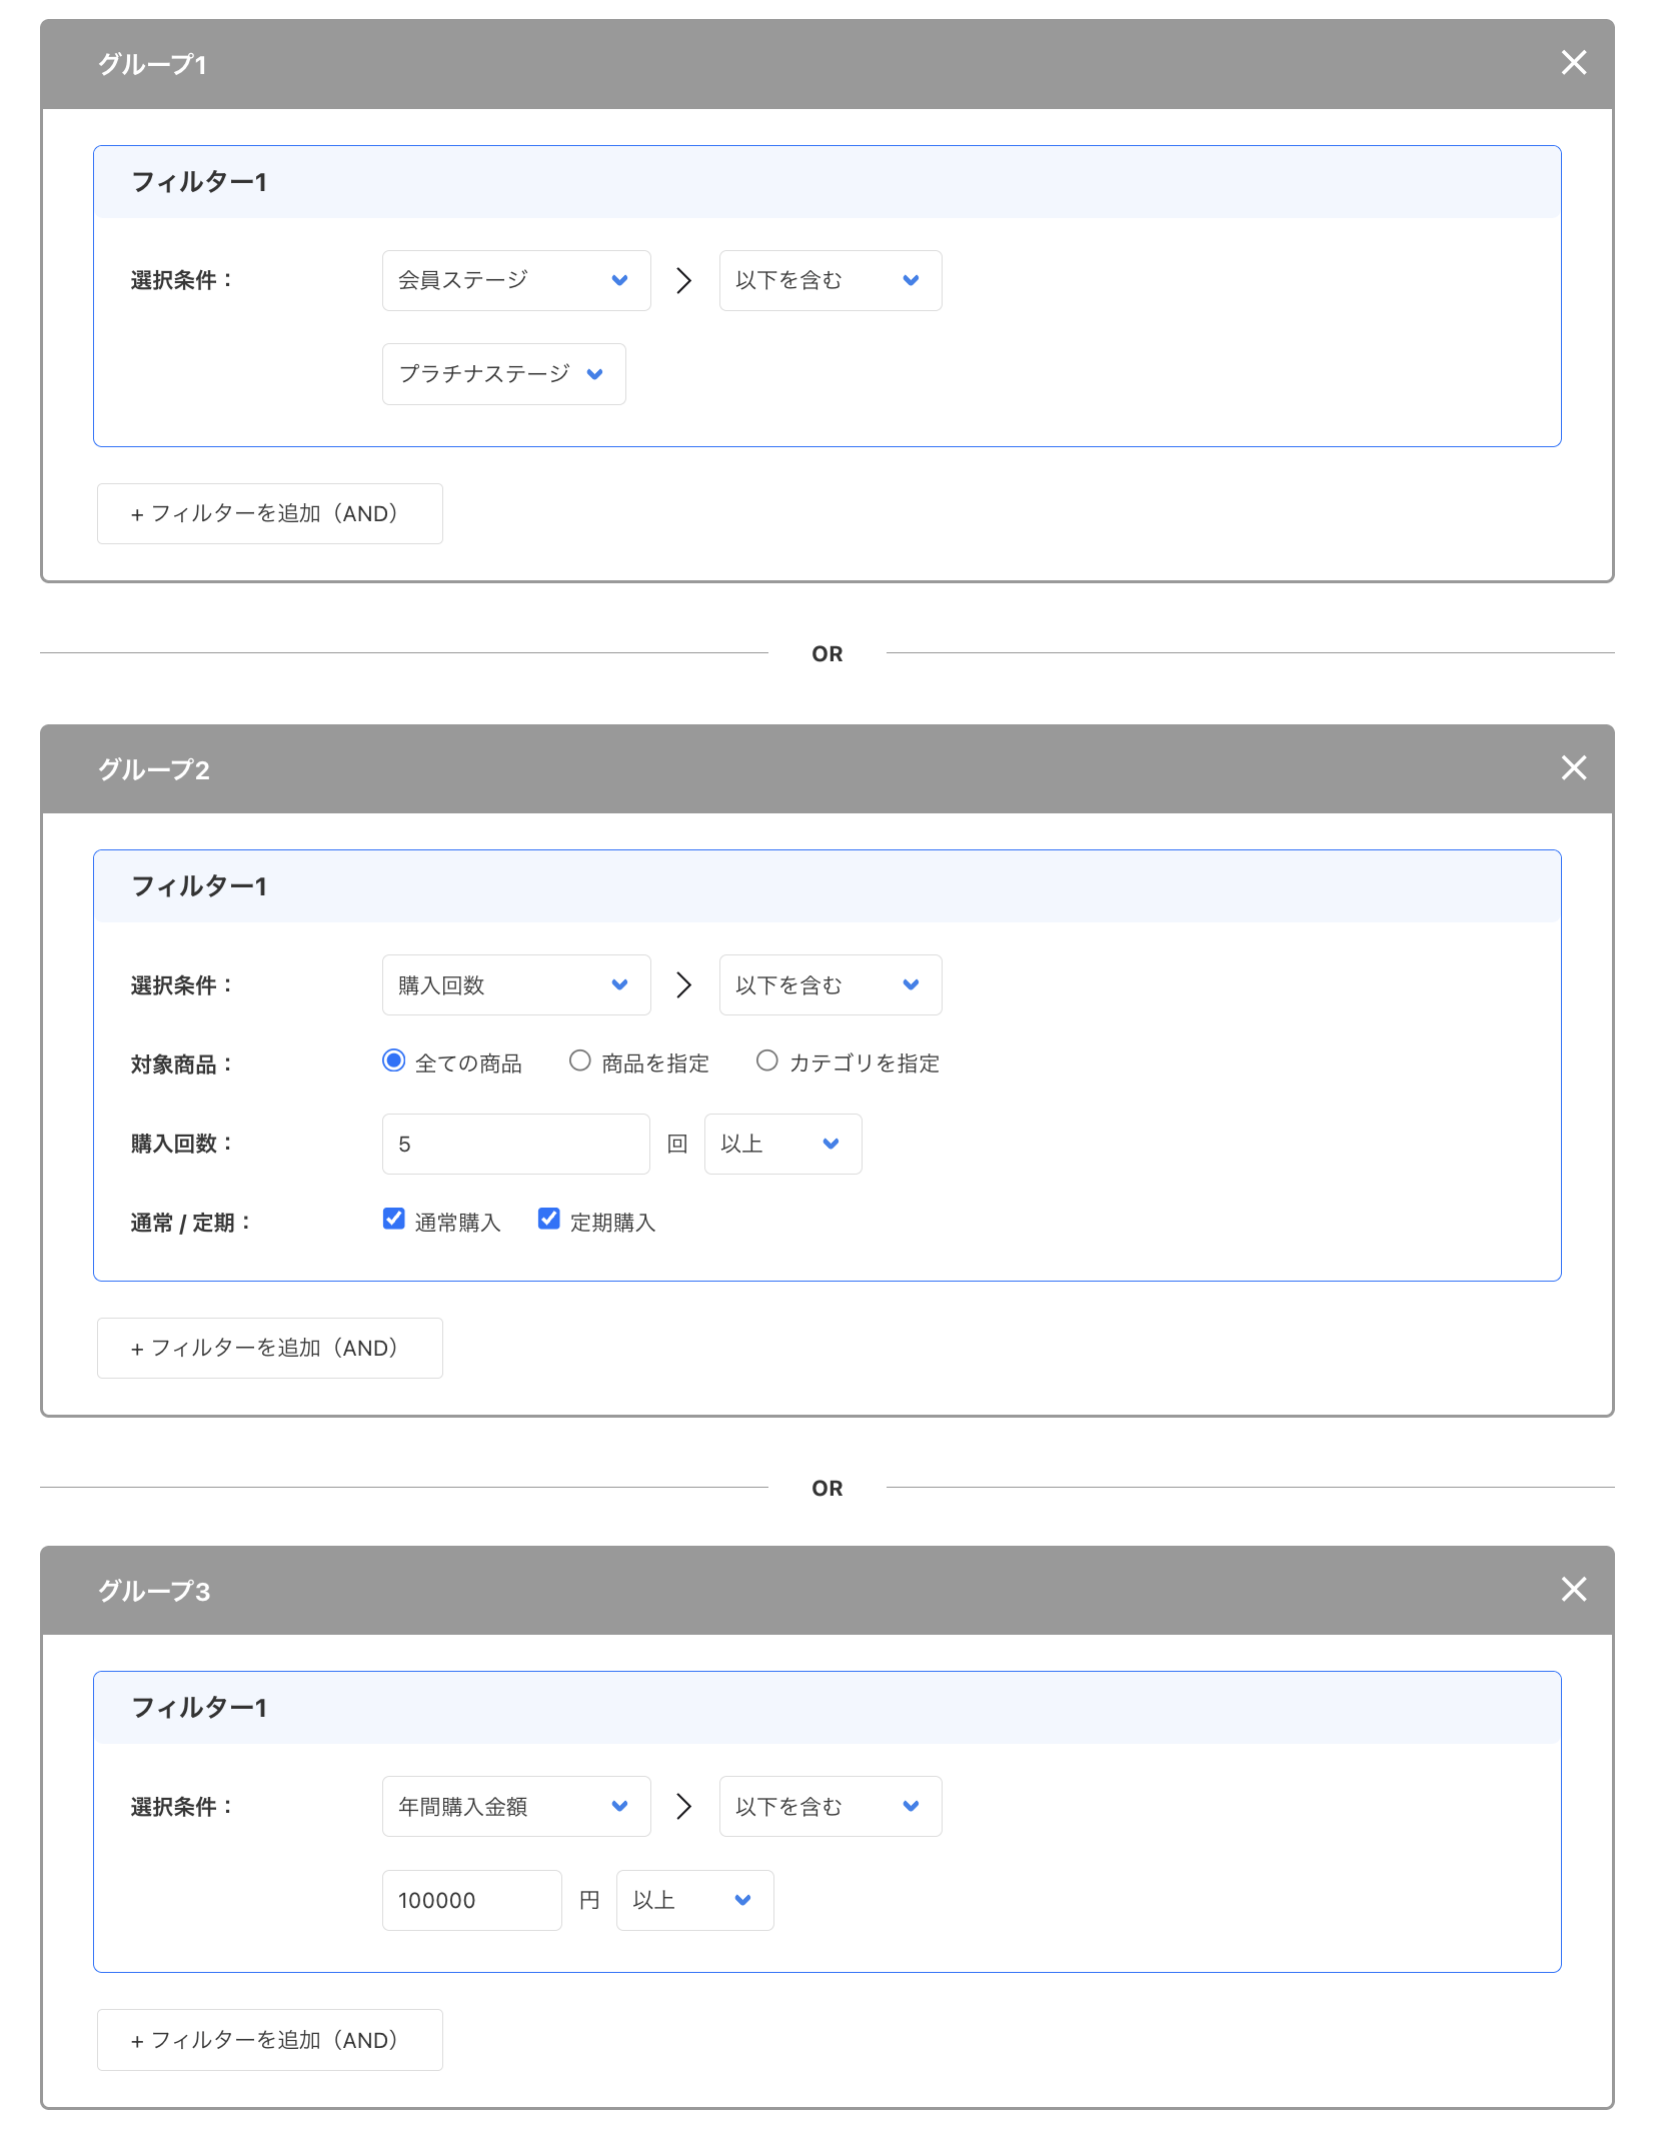
Task: Select the カテゴリを指定 radio button
Action: pos(767,1062)
